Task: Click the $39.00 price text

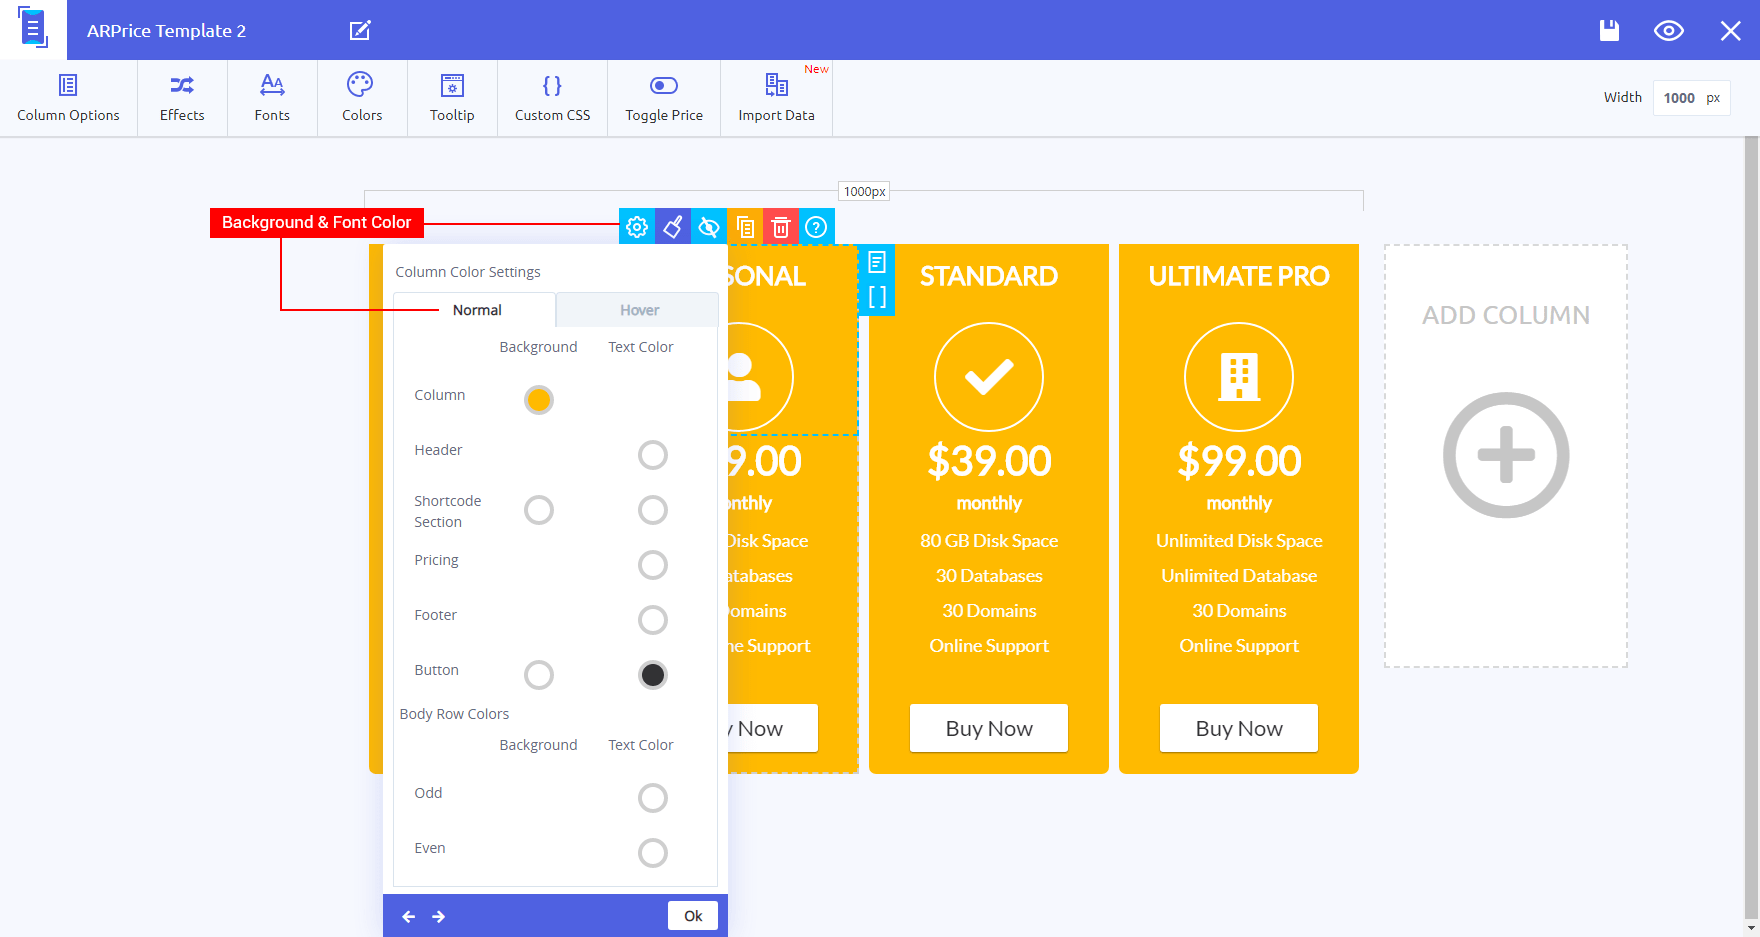Action: point(989,461)
